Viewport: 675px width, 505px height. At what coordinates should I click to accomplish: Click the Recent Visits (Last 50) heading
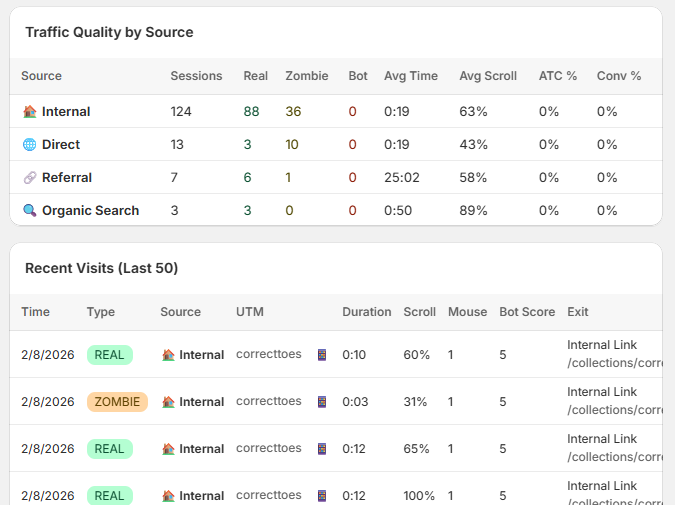click(x=101, y=268)
